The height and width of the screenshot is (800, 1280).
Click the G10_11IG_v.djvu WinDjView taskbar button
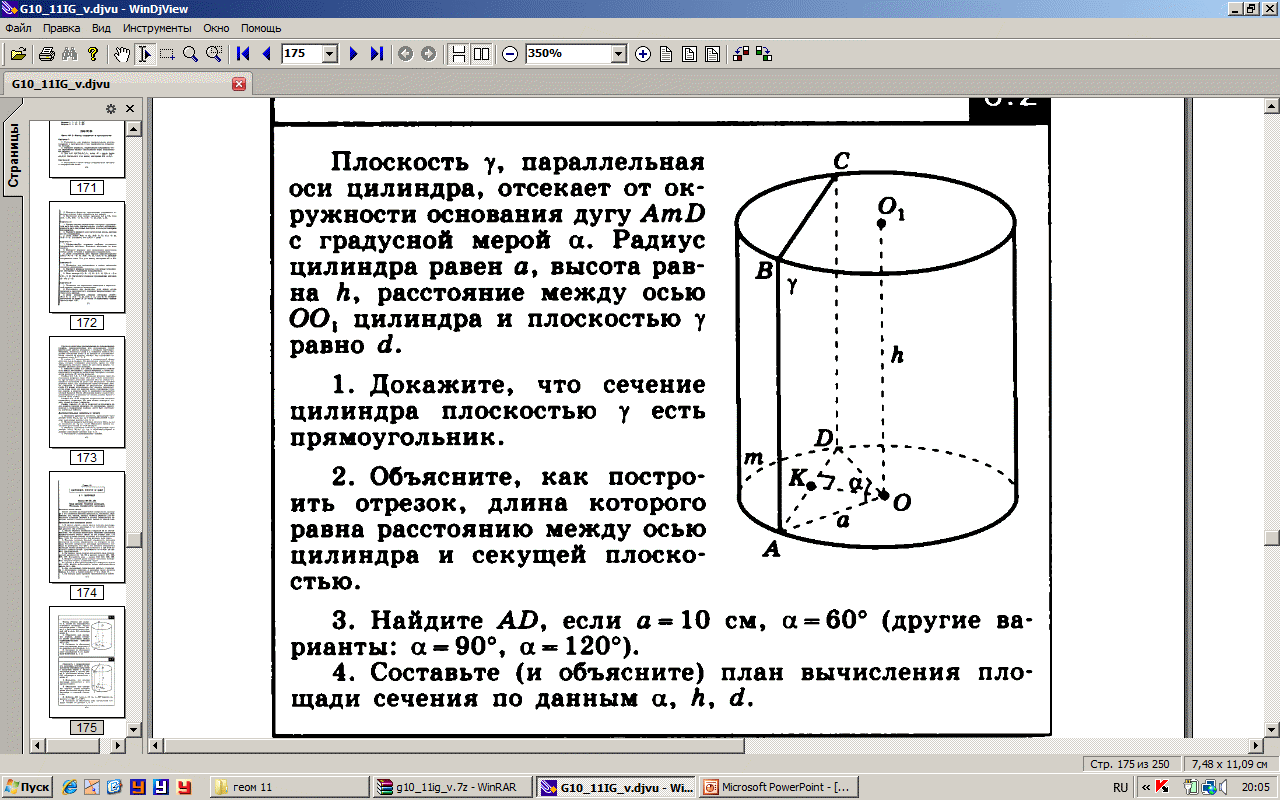point(613,787)
